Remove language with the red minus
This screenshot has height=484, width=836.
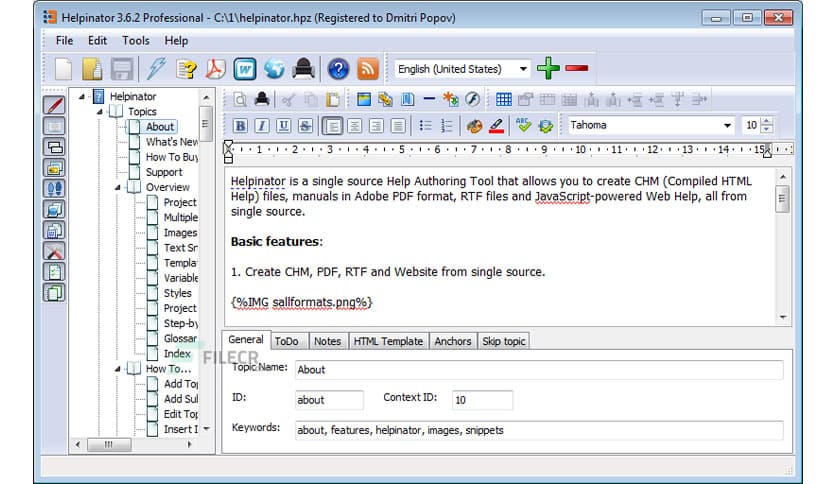[577, 68]
